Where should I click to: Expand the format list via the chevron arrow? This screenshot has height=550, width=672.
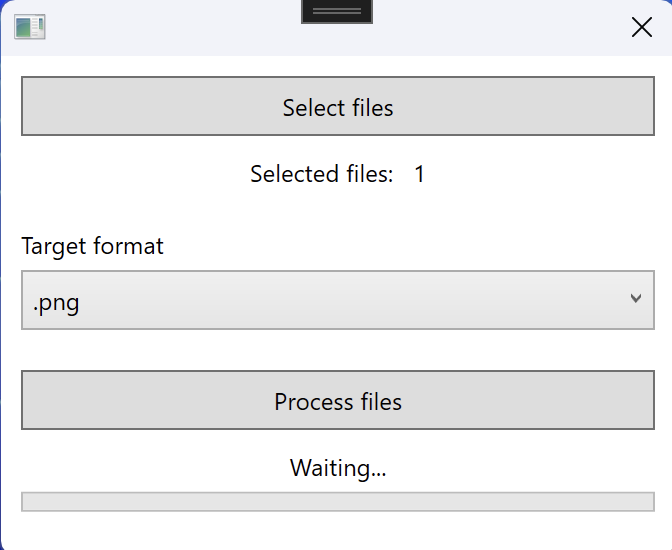click(636, 298)
